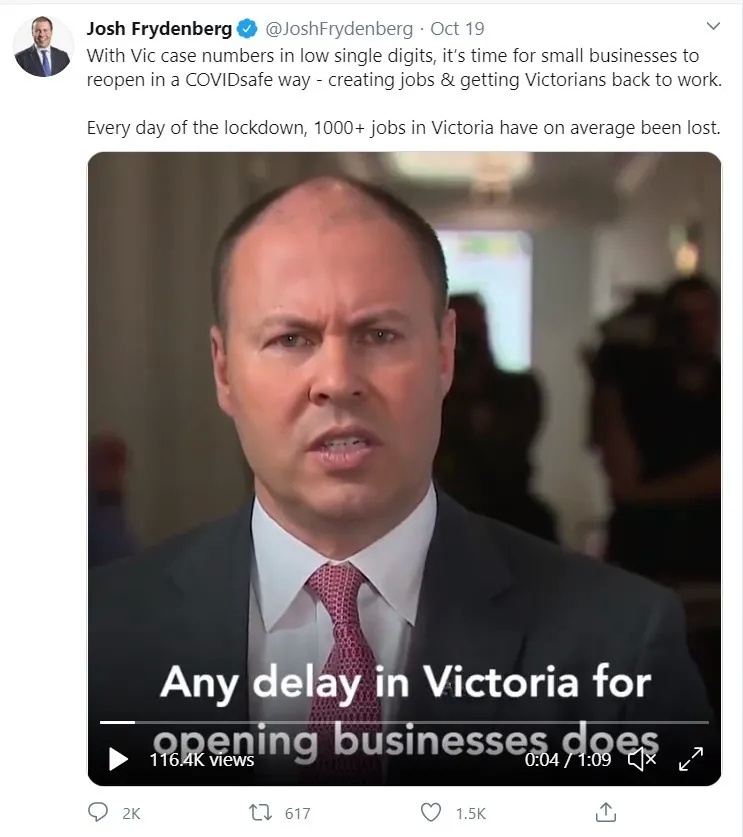Open tweet options chevron menu
Screen dimensions: 743x837
pyautogui.click(x=713, y=26)
